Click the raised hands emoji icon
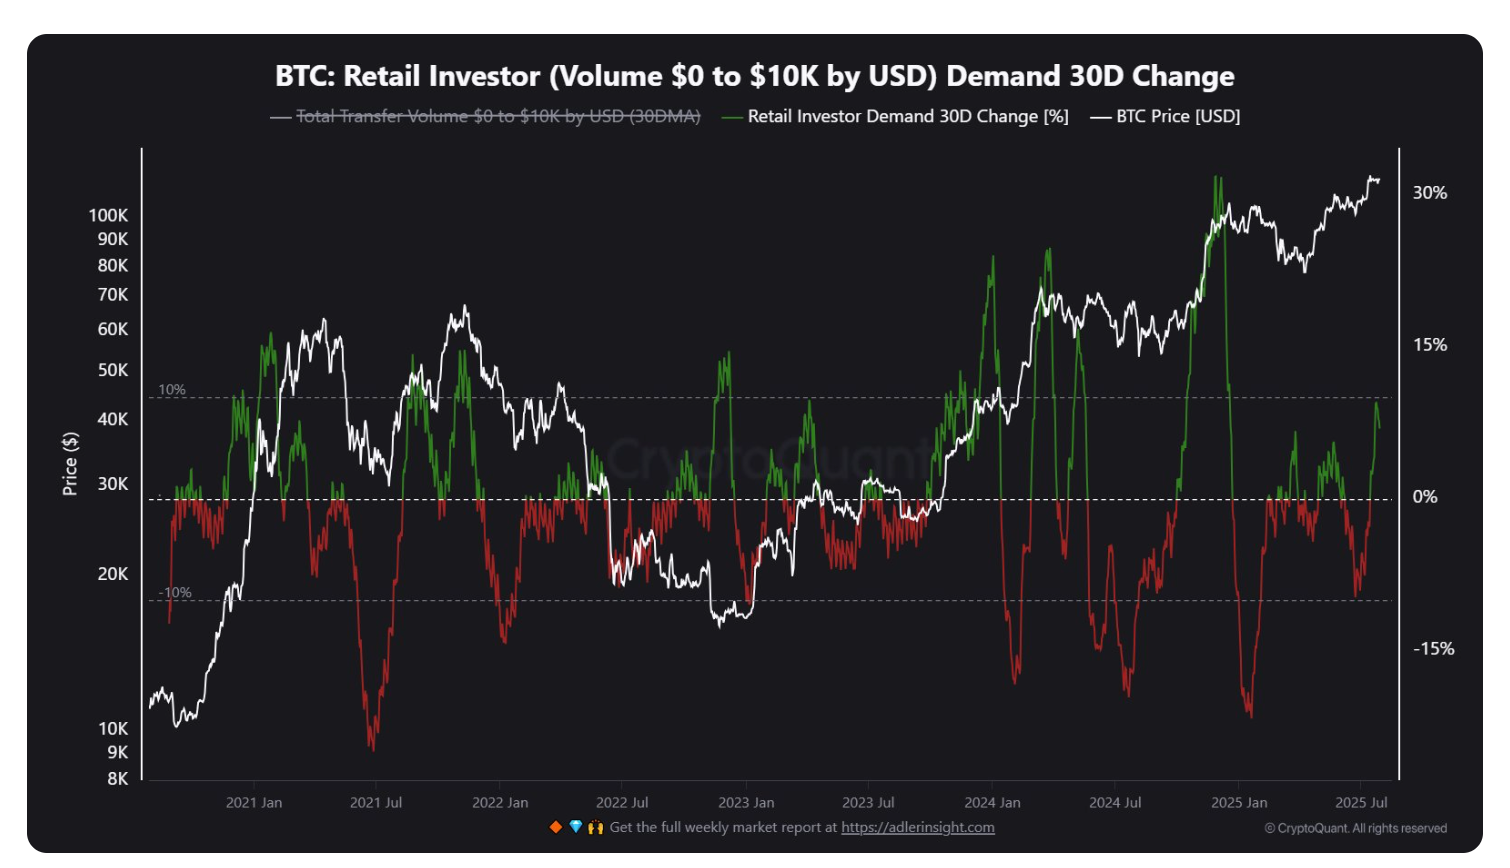Viewport: 1510px width, 868px height. 595,827
